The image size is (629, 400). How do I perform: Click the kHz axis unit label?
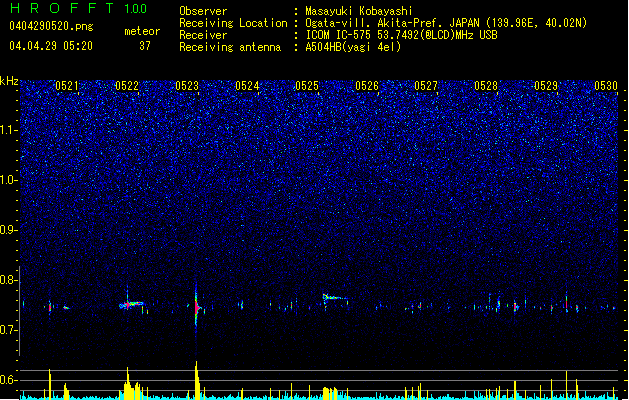(x=9, y=81)
